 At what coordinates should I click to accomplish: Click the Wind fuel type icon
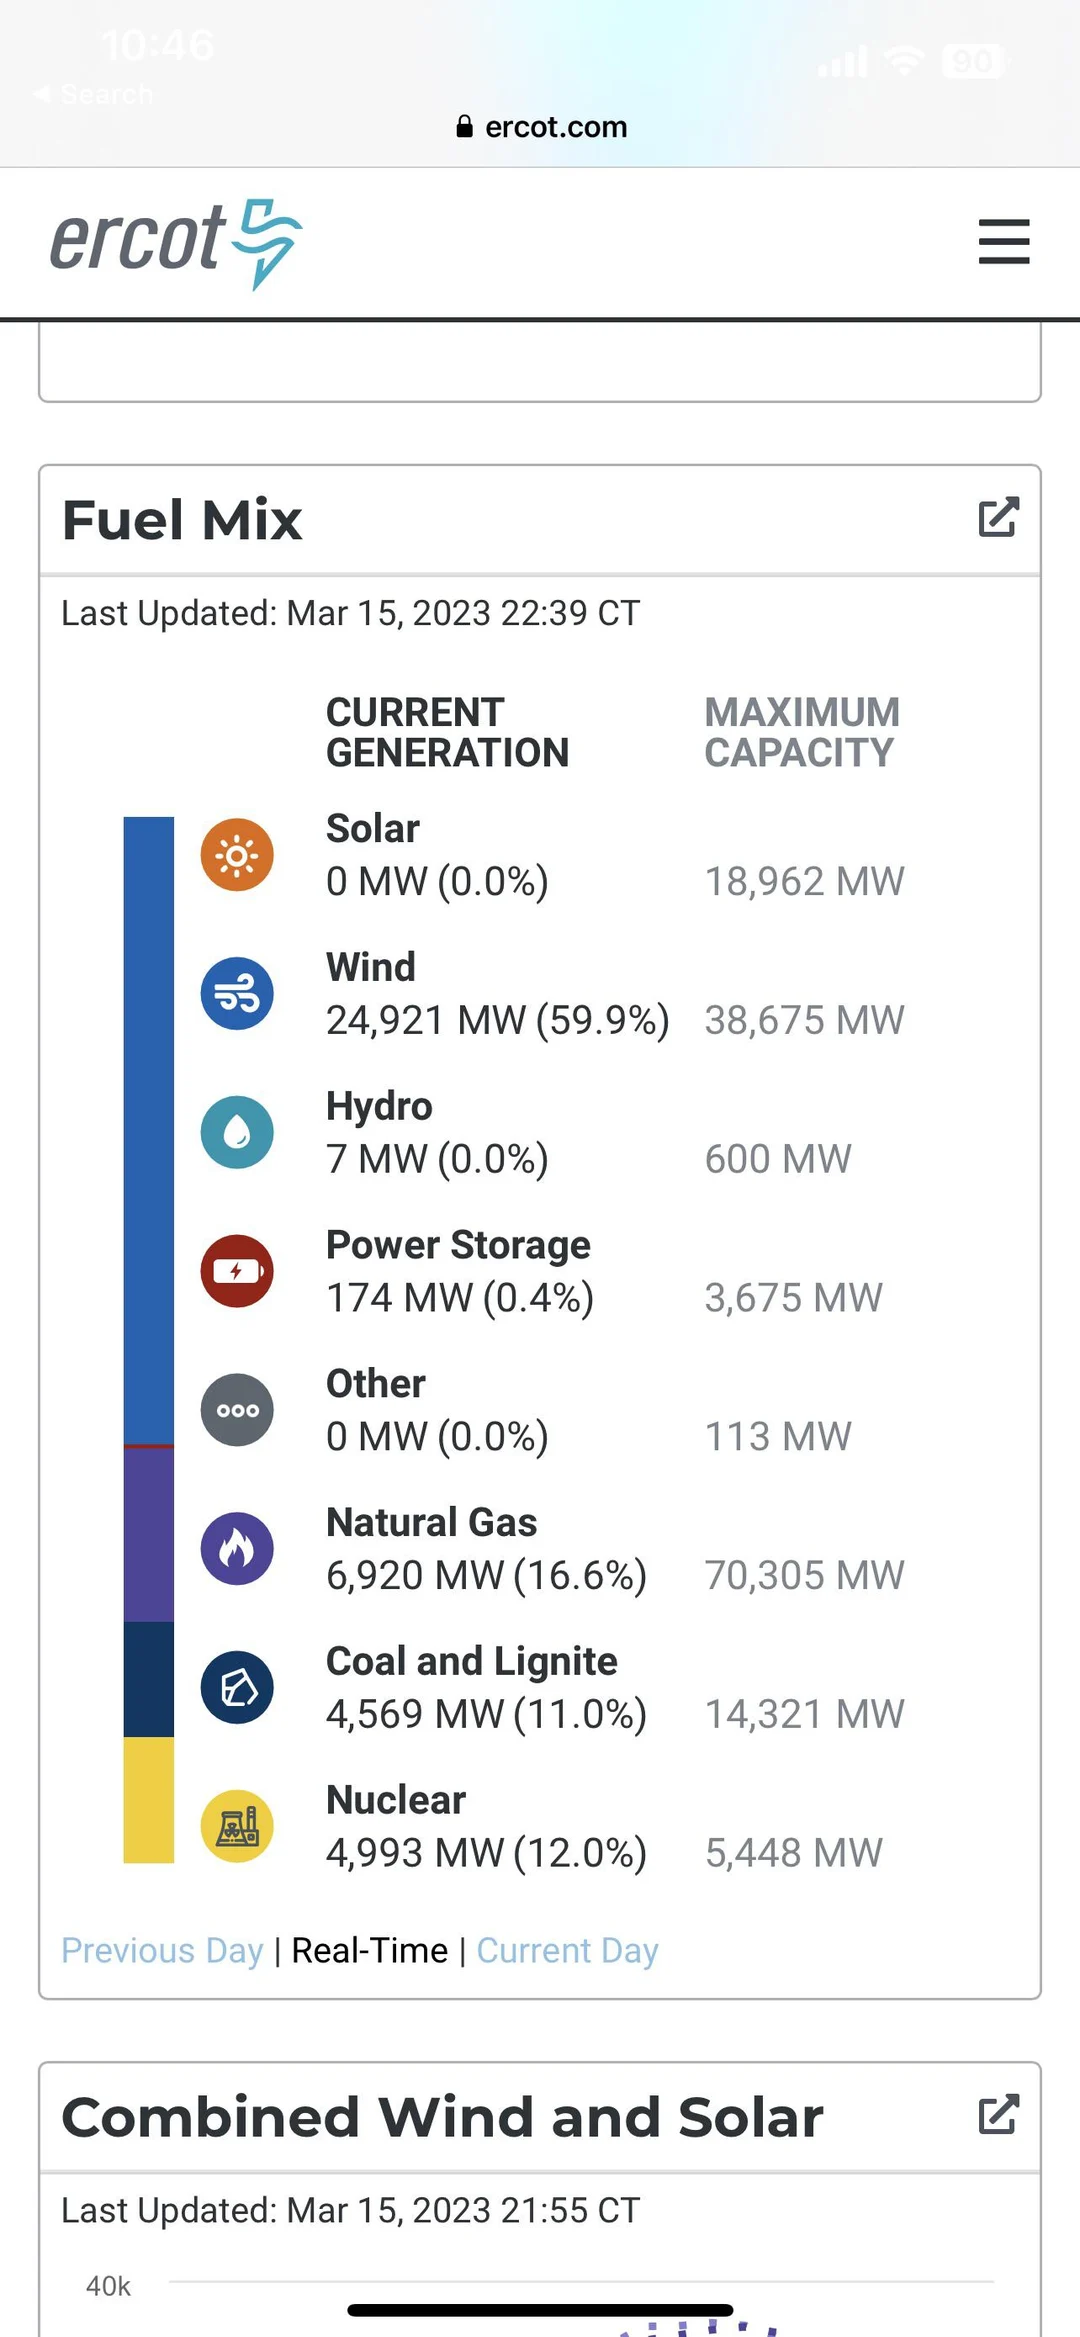point(237,993)
